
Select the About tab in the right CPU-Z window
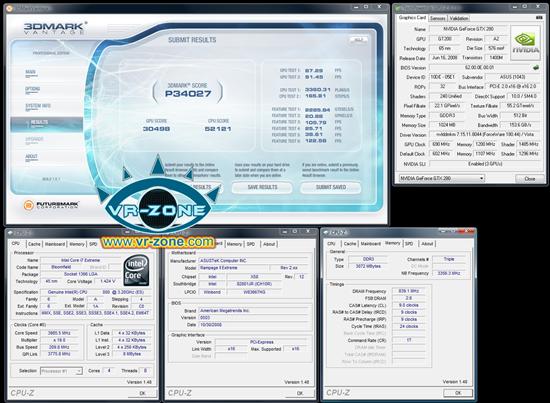427,243
